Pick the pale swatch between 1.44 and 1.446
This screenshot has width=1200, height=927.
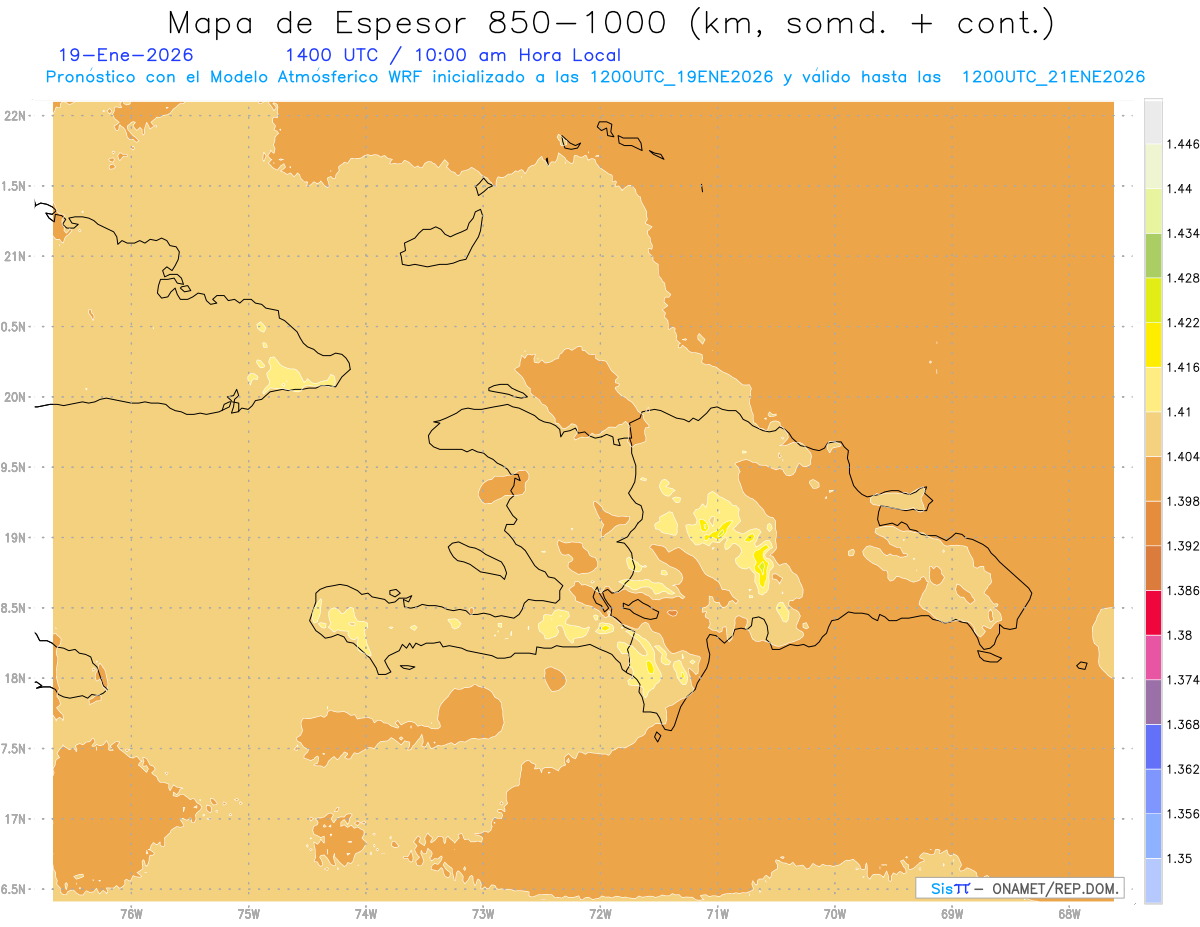click(x=1153, y=166)
